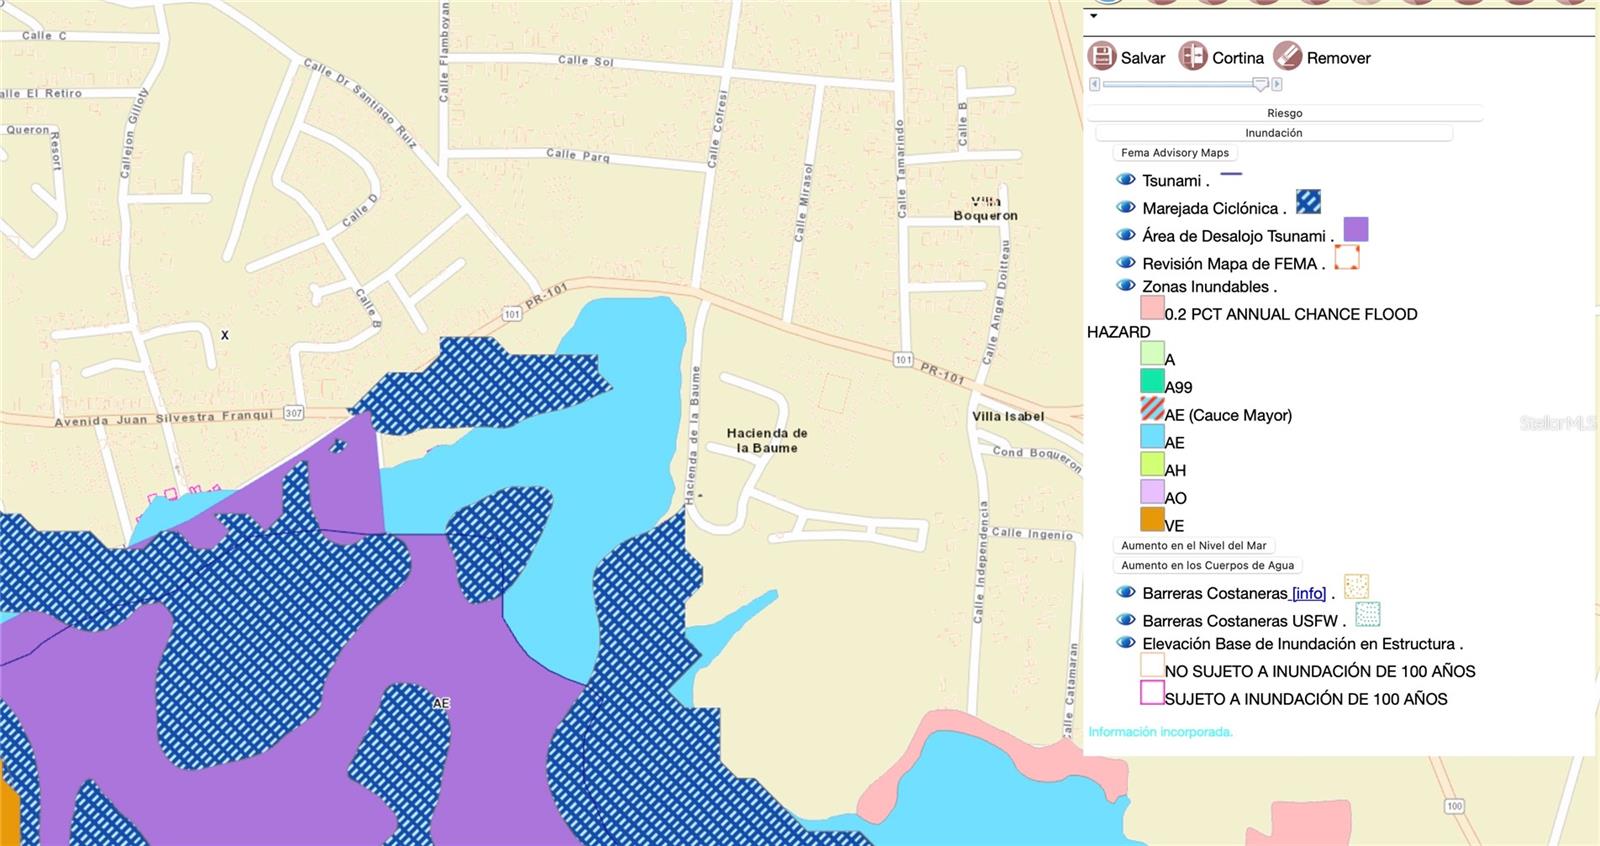This screenshot has width=1600, height=846.
Task: Collapse the Riesgo section header
Action: [1284, 113]
